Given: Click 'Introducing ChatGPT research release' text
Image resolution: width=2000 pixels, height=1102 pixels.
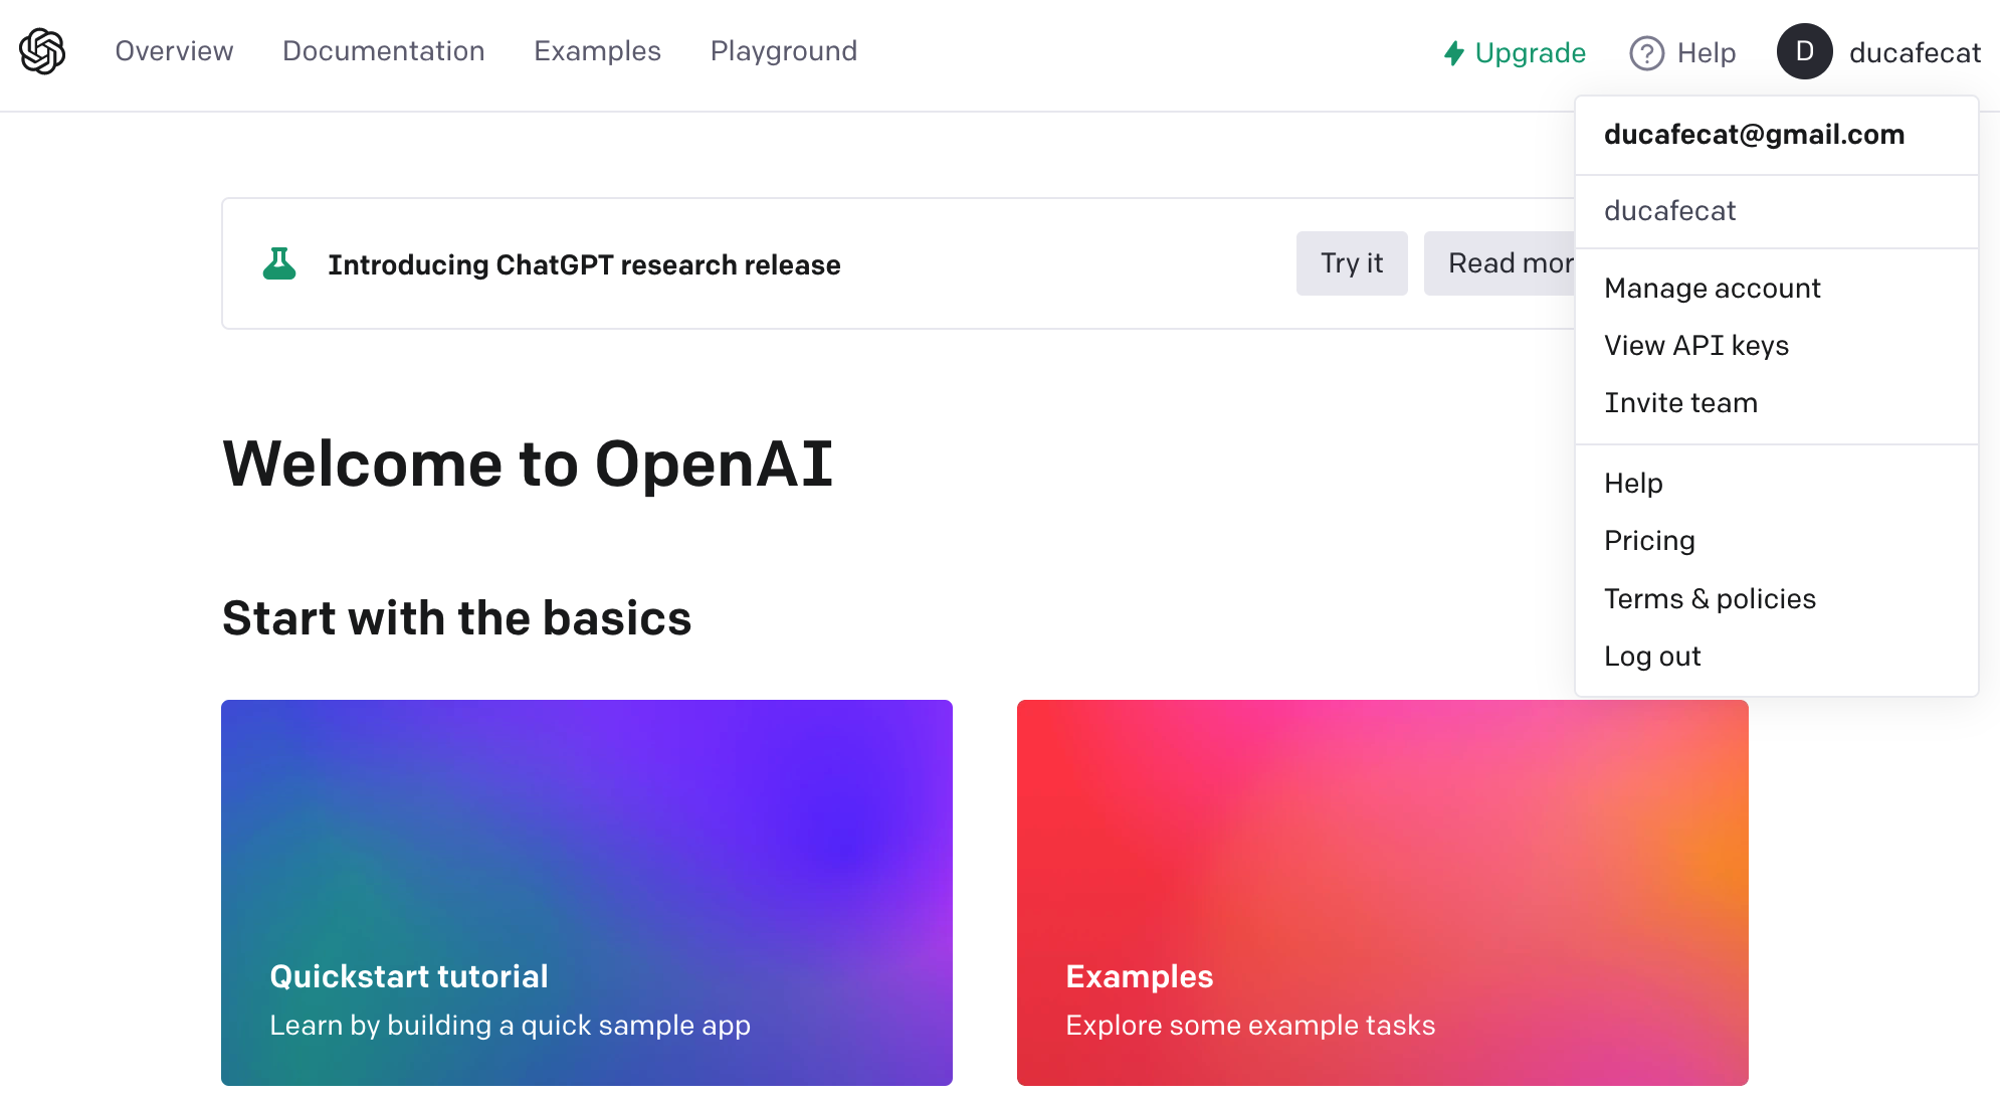Looking at the screenshot, I should 584,265.
